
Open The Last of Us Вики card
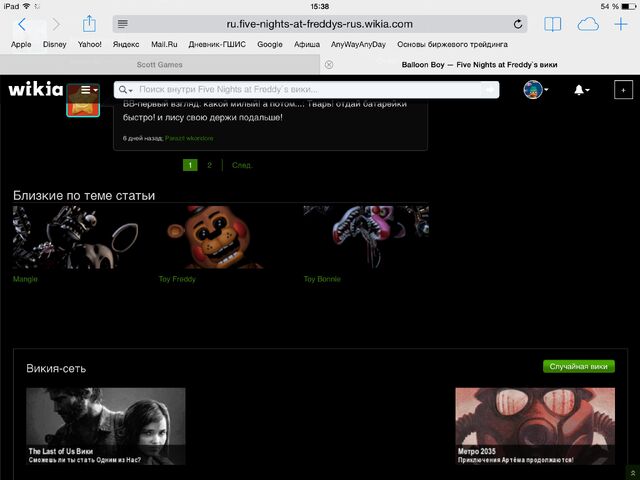pos(106,426)
